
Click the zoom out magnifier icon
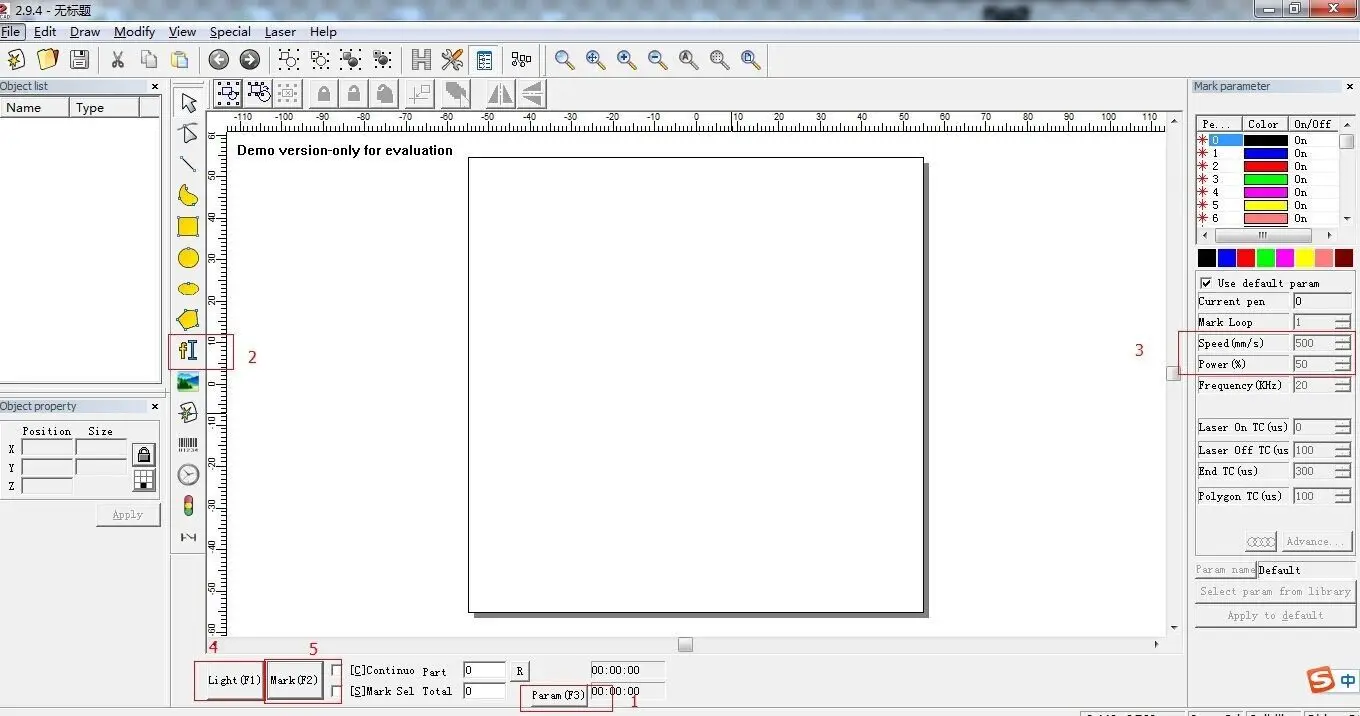click(x=658, y=60)
